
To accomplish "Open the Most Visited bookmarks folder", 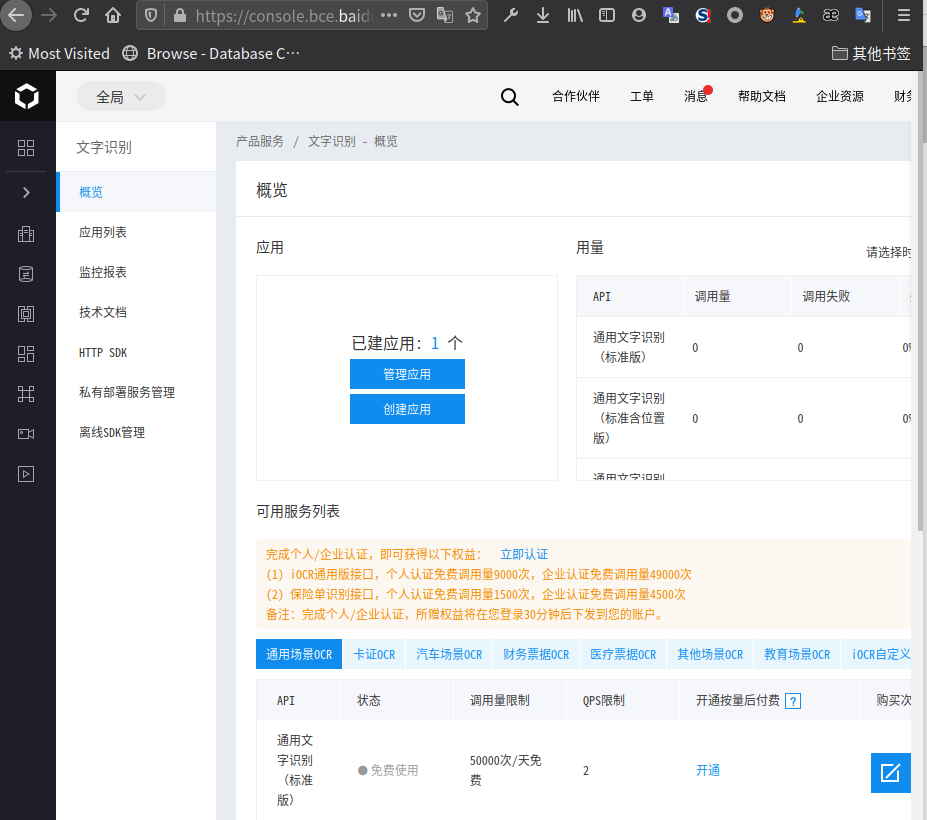I will tap(59, 54).
